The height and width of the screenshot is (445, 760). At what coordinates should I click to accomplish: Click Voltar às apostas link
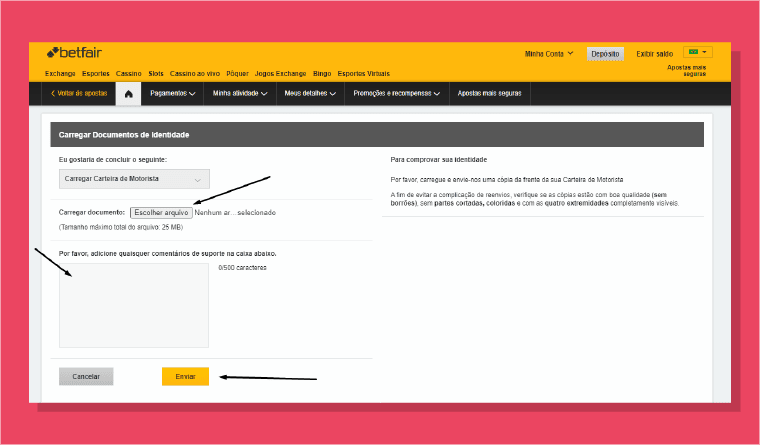(79, 93)
